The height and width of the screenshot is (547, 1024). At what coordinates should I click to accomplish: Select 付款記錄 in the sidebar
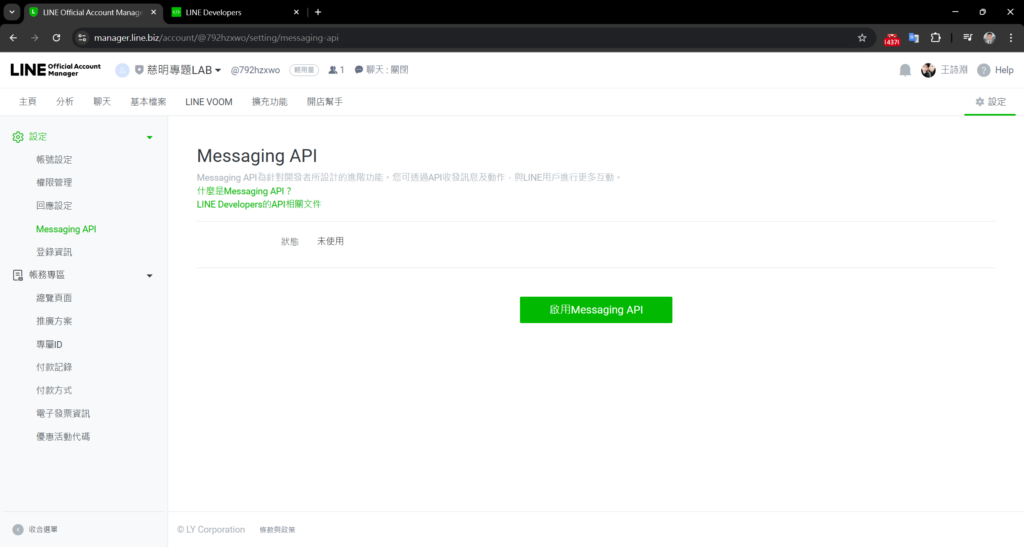[x=54, y=367]
